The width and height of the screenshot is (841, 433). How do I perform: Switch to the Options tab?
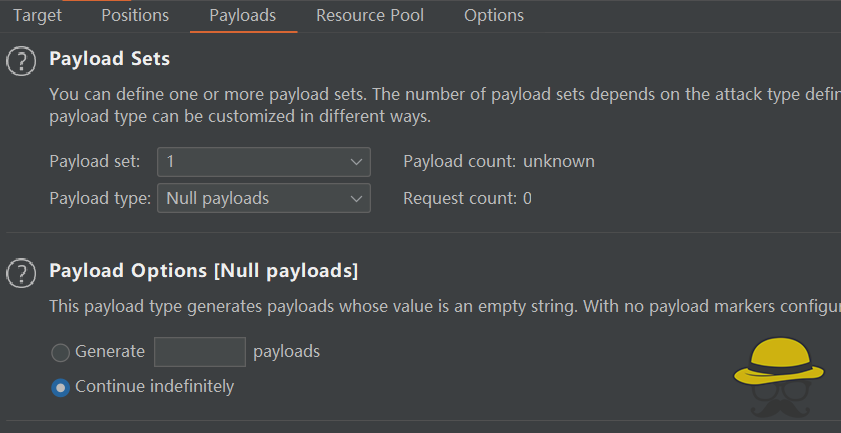[x=494, y=16]
